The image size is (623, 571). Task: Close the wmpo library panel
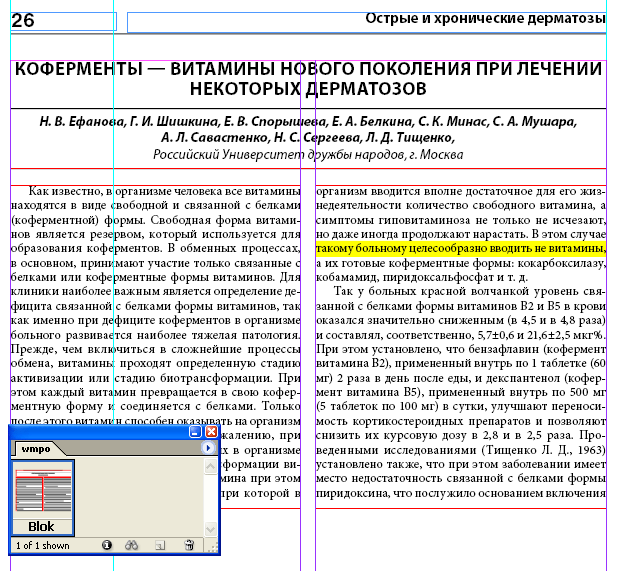211,432
